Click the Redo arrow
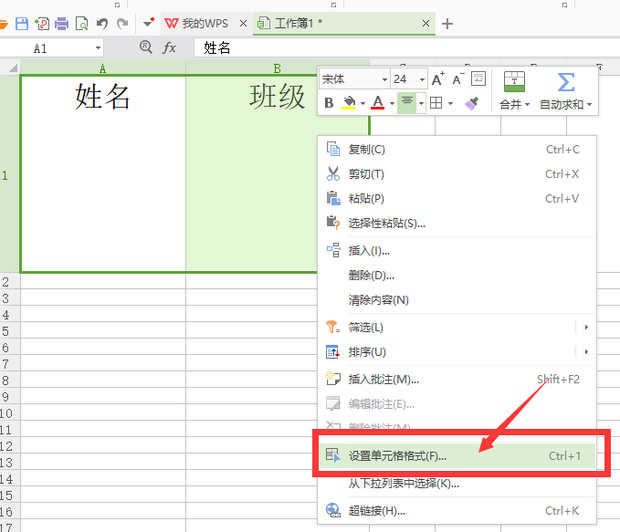 [x=123, y=24]
